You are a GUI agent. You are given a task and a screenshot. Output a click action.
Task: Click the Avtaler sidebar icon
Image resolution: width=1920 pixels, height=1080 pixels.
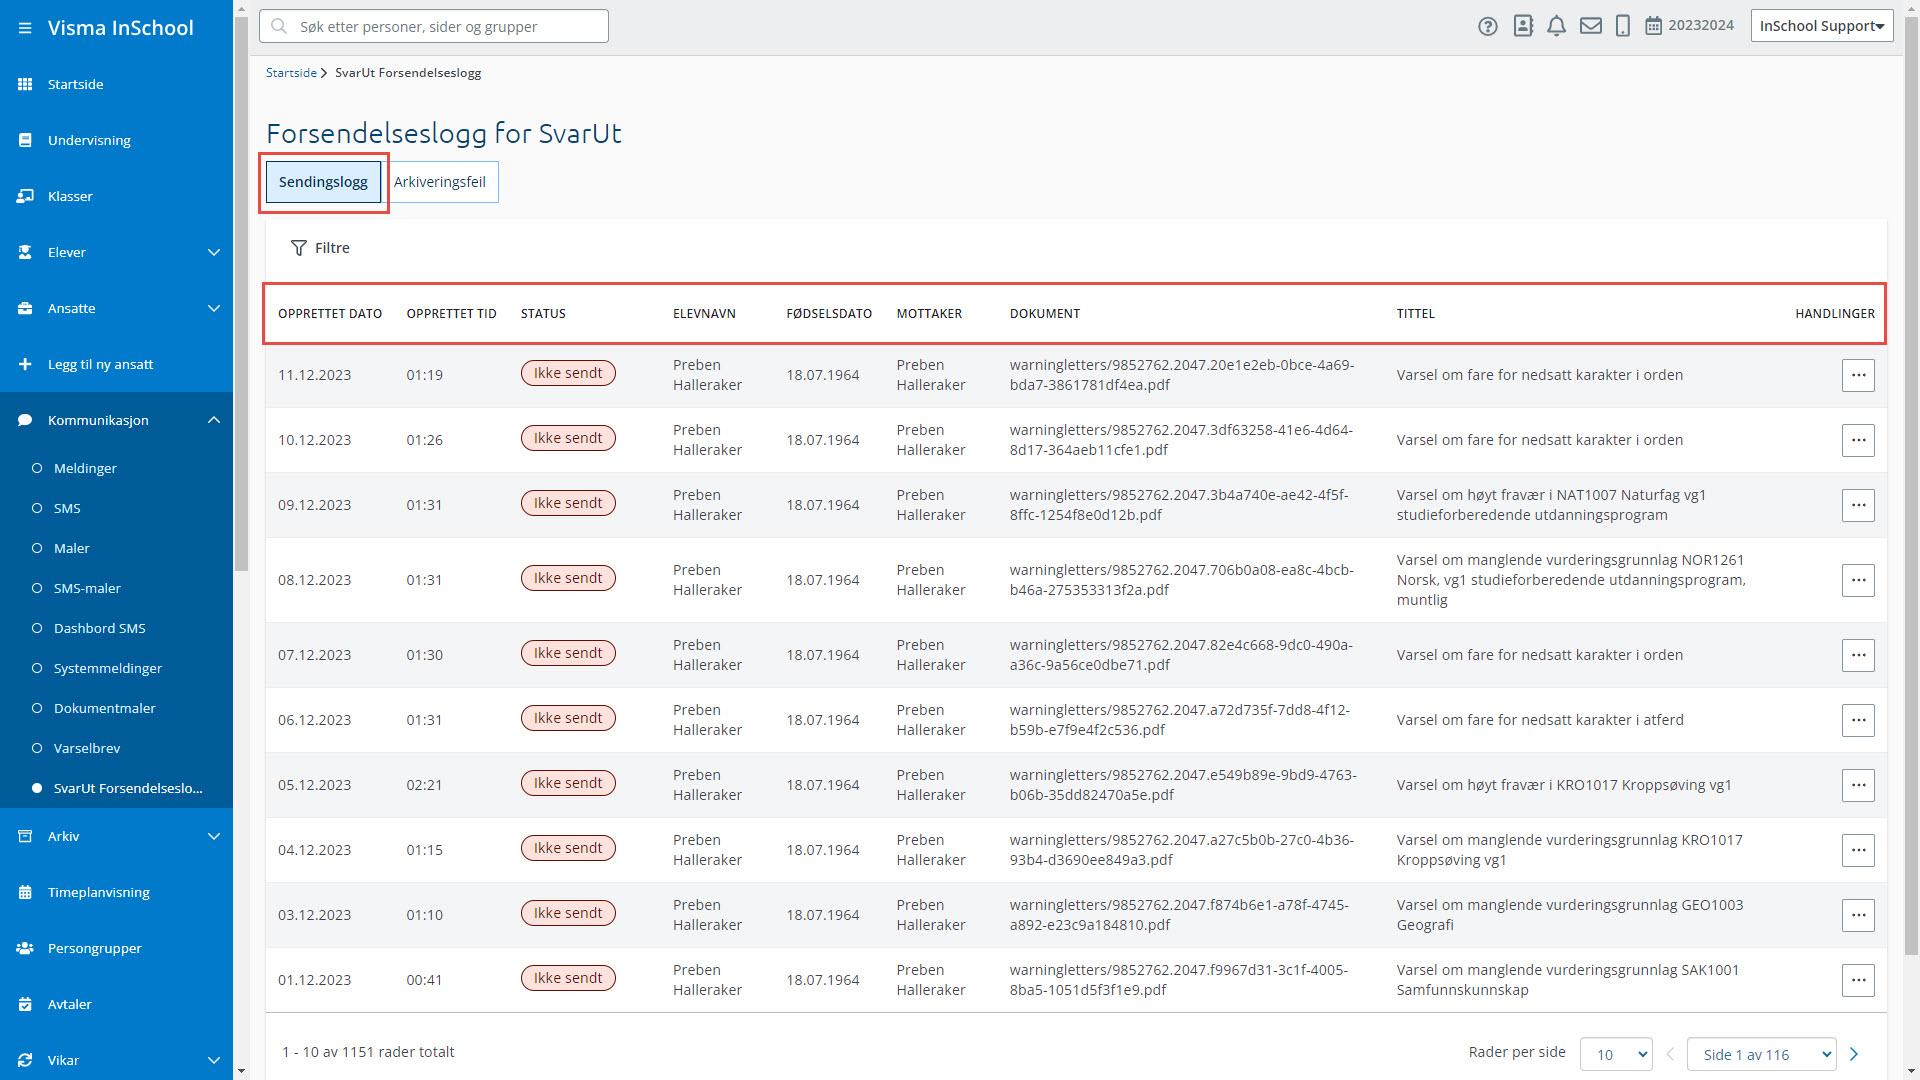click(x=25, y=1004)
